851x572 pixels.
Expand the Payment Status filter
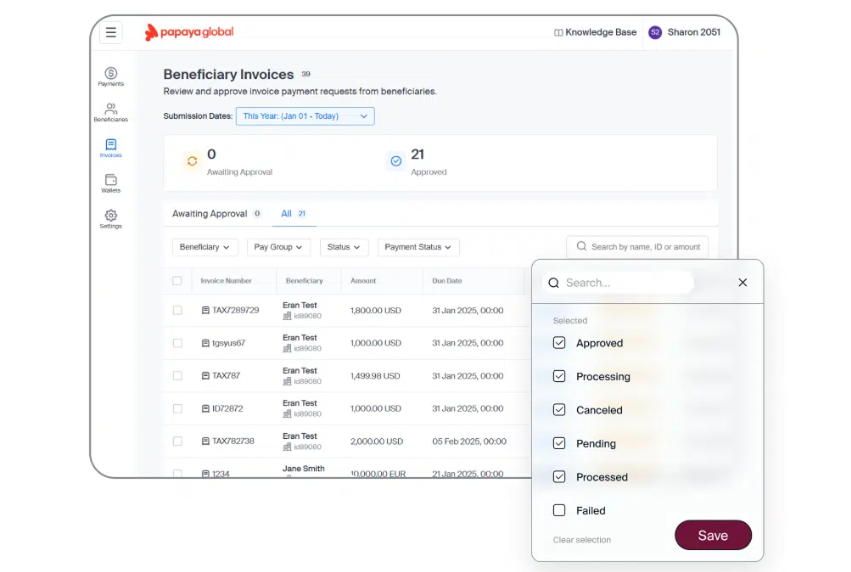point(418,247)
